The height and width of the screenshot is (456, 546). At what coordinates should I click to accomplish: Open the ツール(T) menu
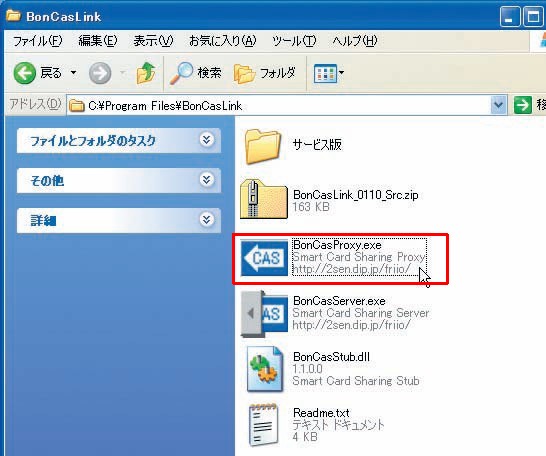click(x=294, y=41)
